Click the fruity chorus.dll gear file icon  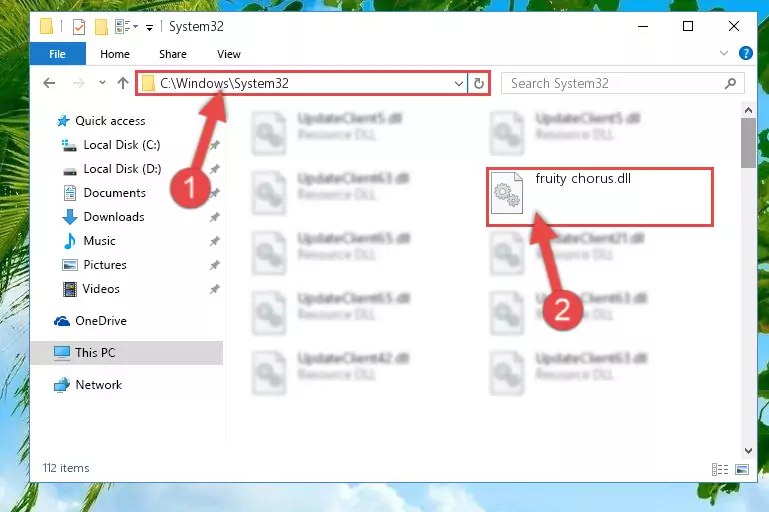tap(507, 193)
